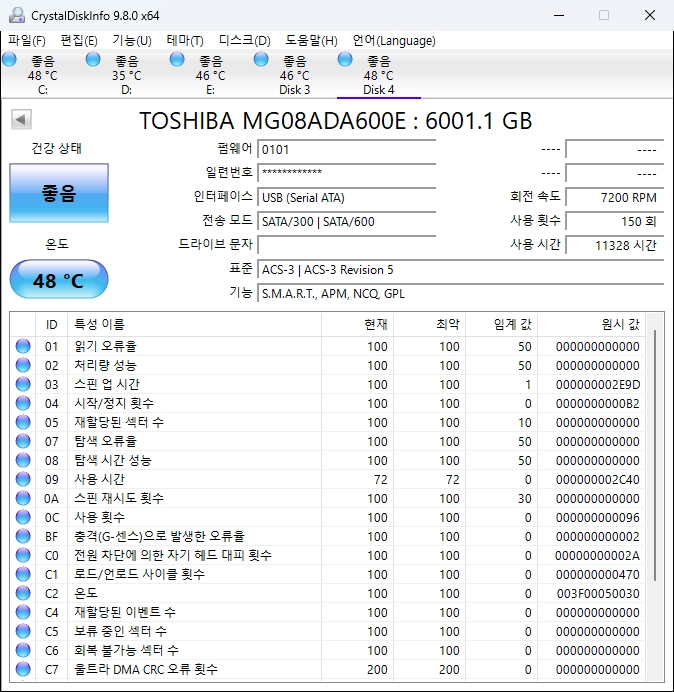Click blue status icon for attribute 0A

point(23,498)
